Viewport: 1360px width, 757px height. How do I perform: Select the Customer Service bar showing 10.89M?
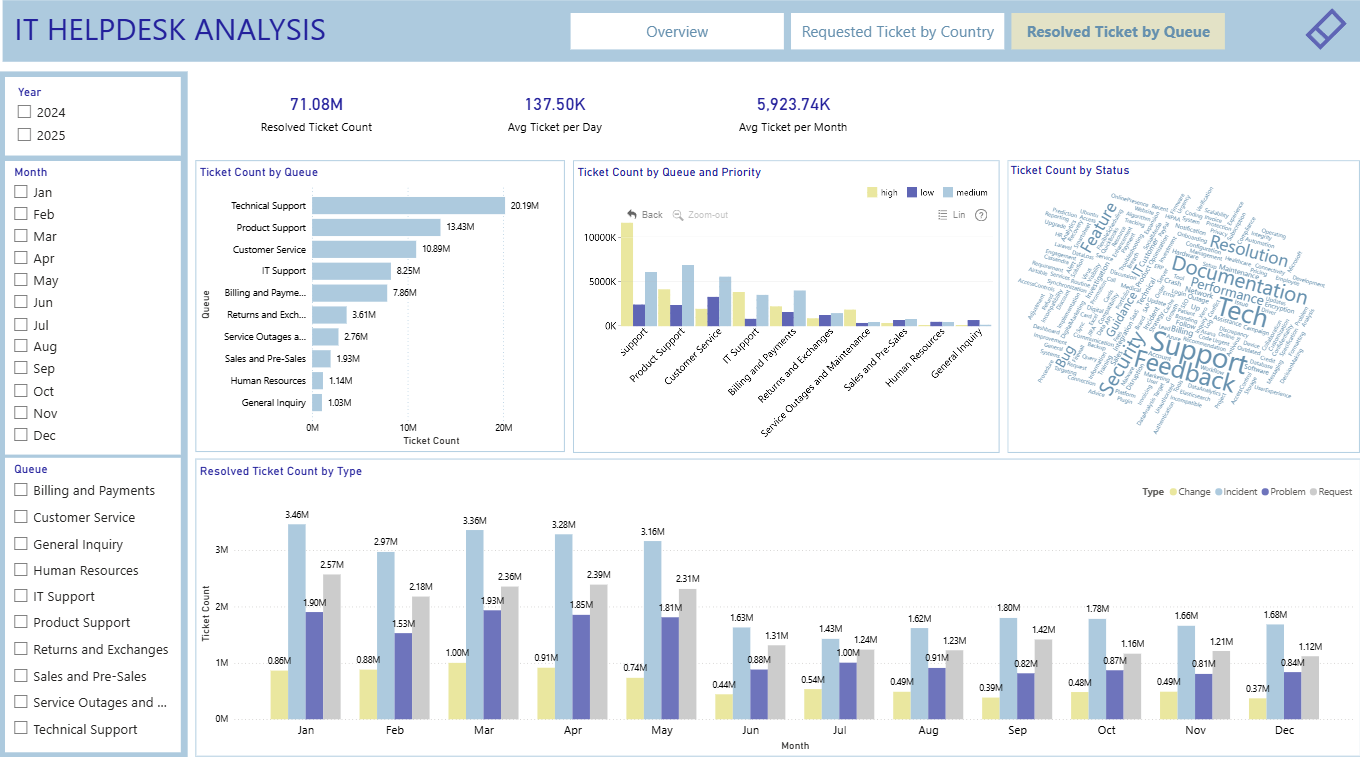364,249
